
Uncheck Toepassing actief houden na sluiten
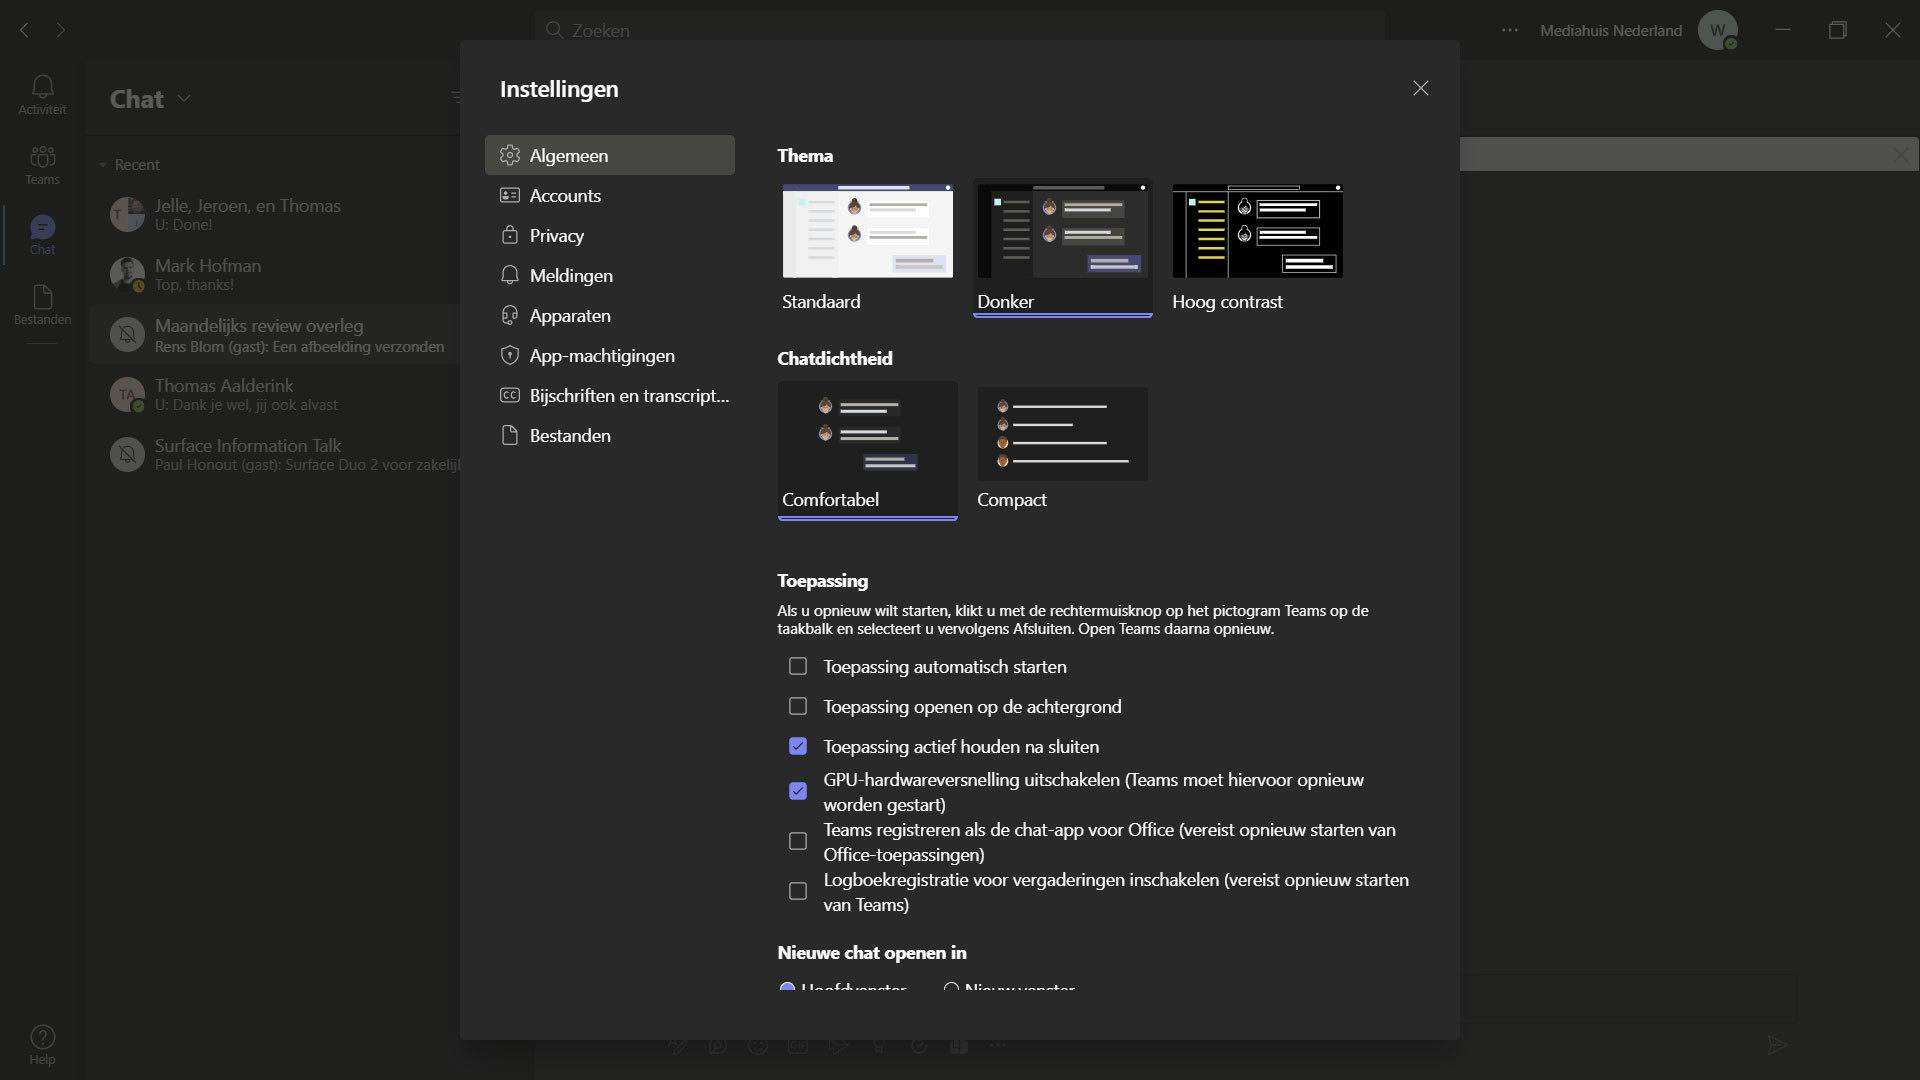click(x=797, y=746)
